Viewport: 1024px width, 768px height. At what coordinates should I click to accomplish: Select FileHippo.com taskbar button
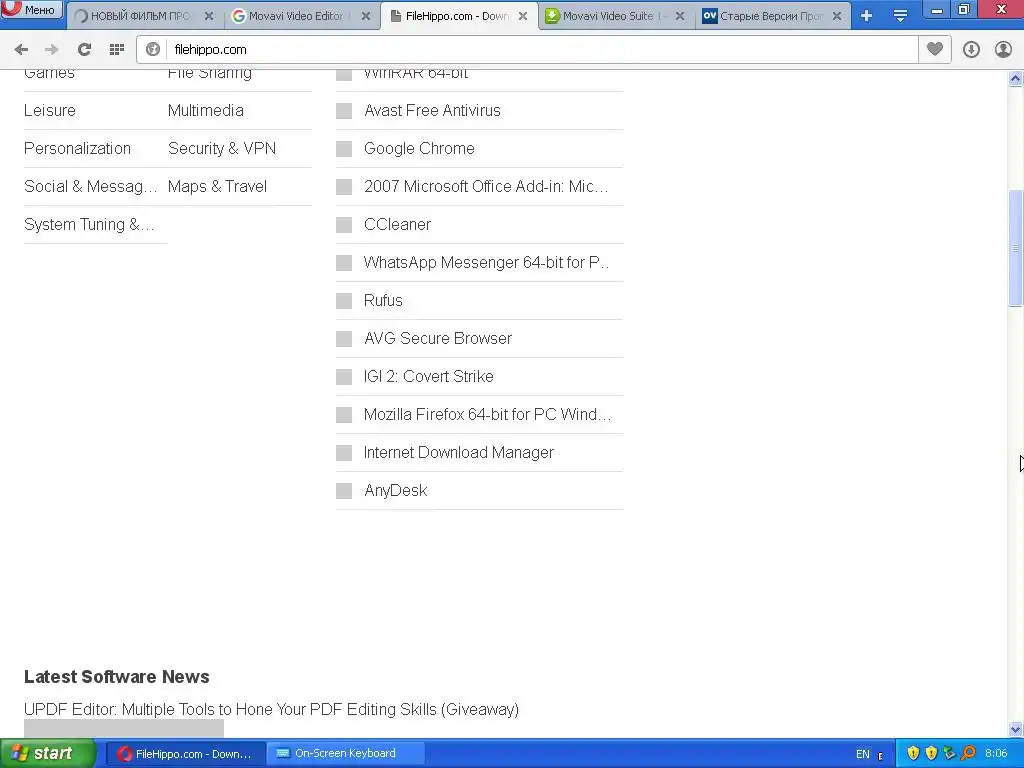pos(185,754)
